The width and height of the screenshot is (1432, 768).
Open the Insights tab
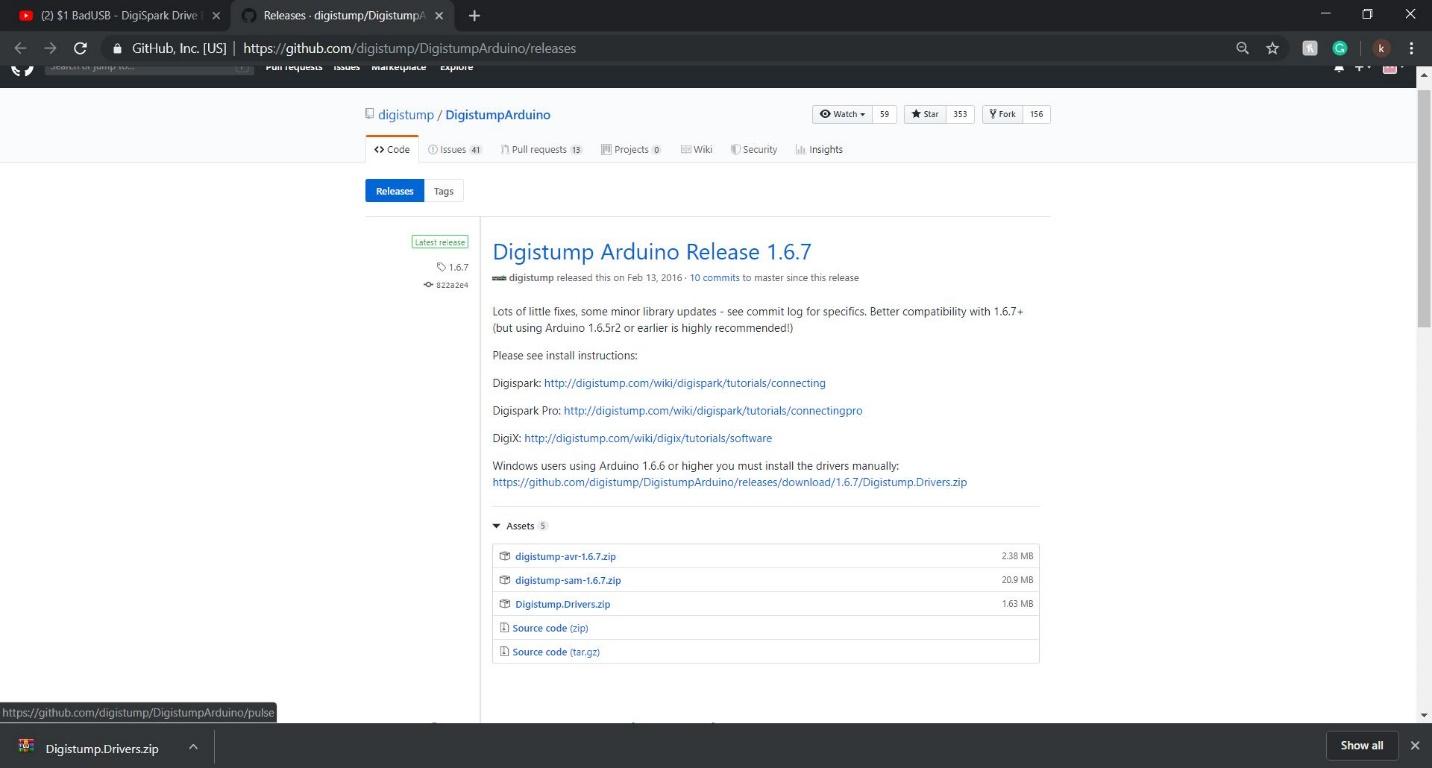tap(819, 150)
